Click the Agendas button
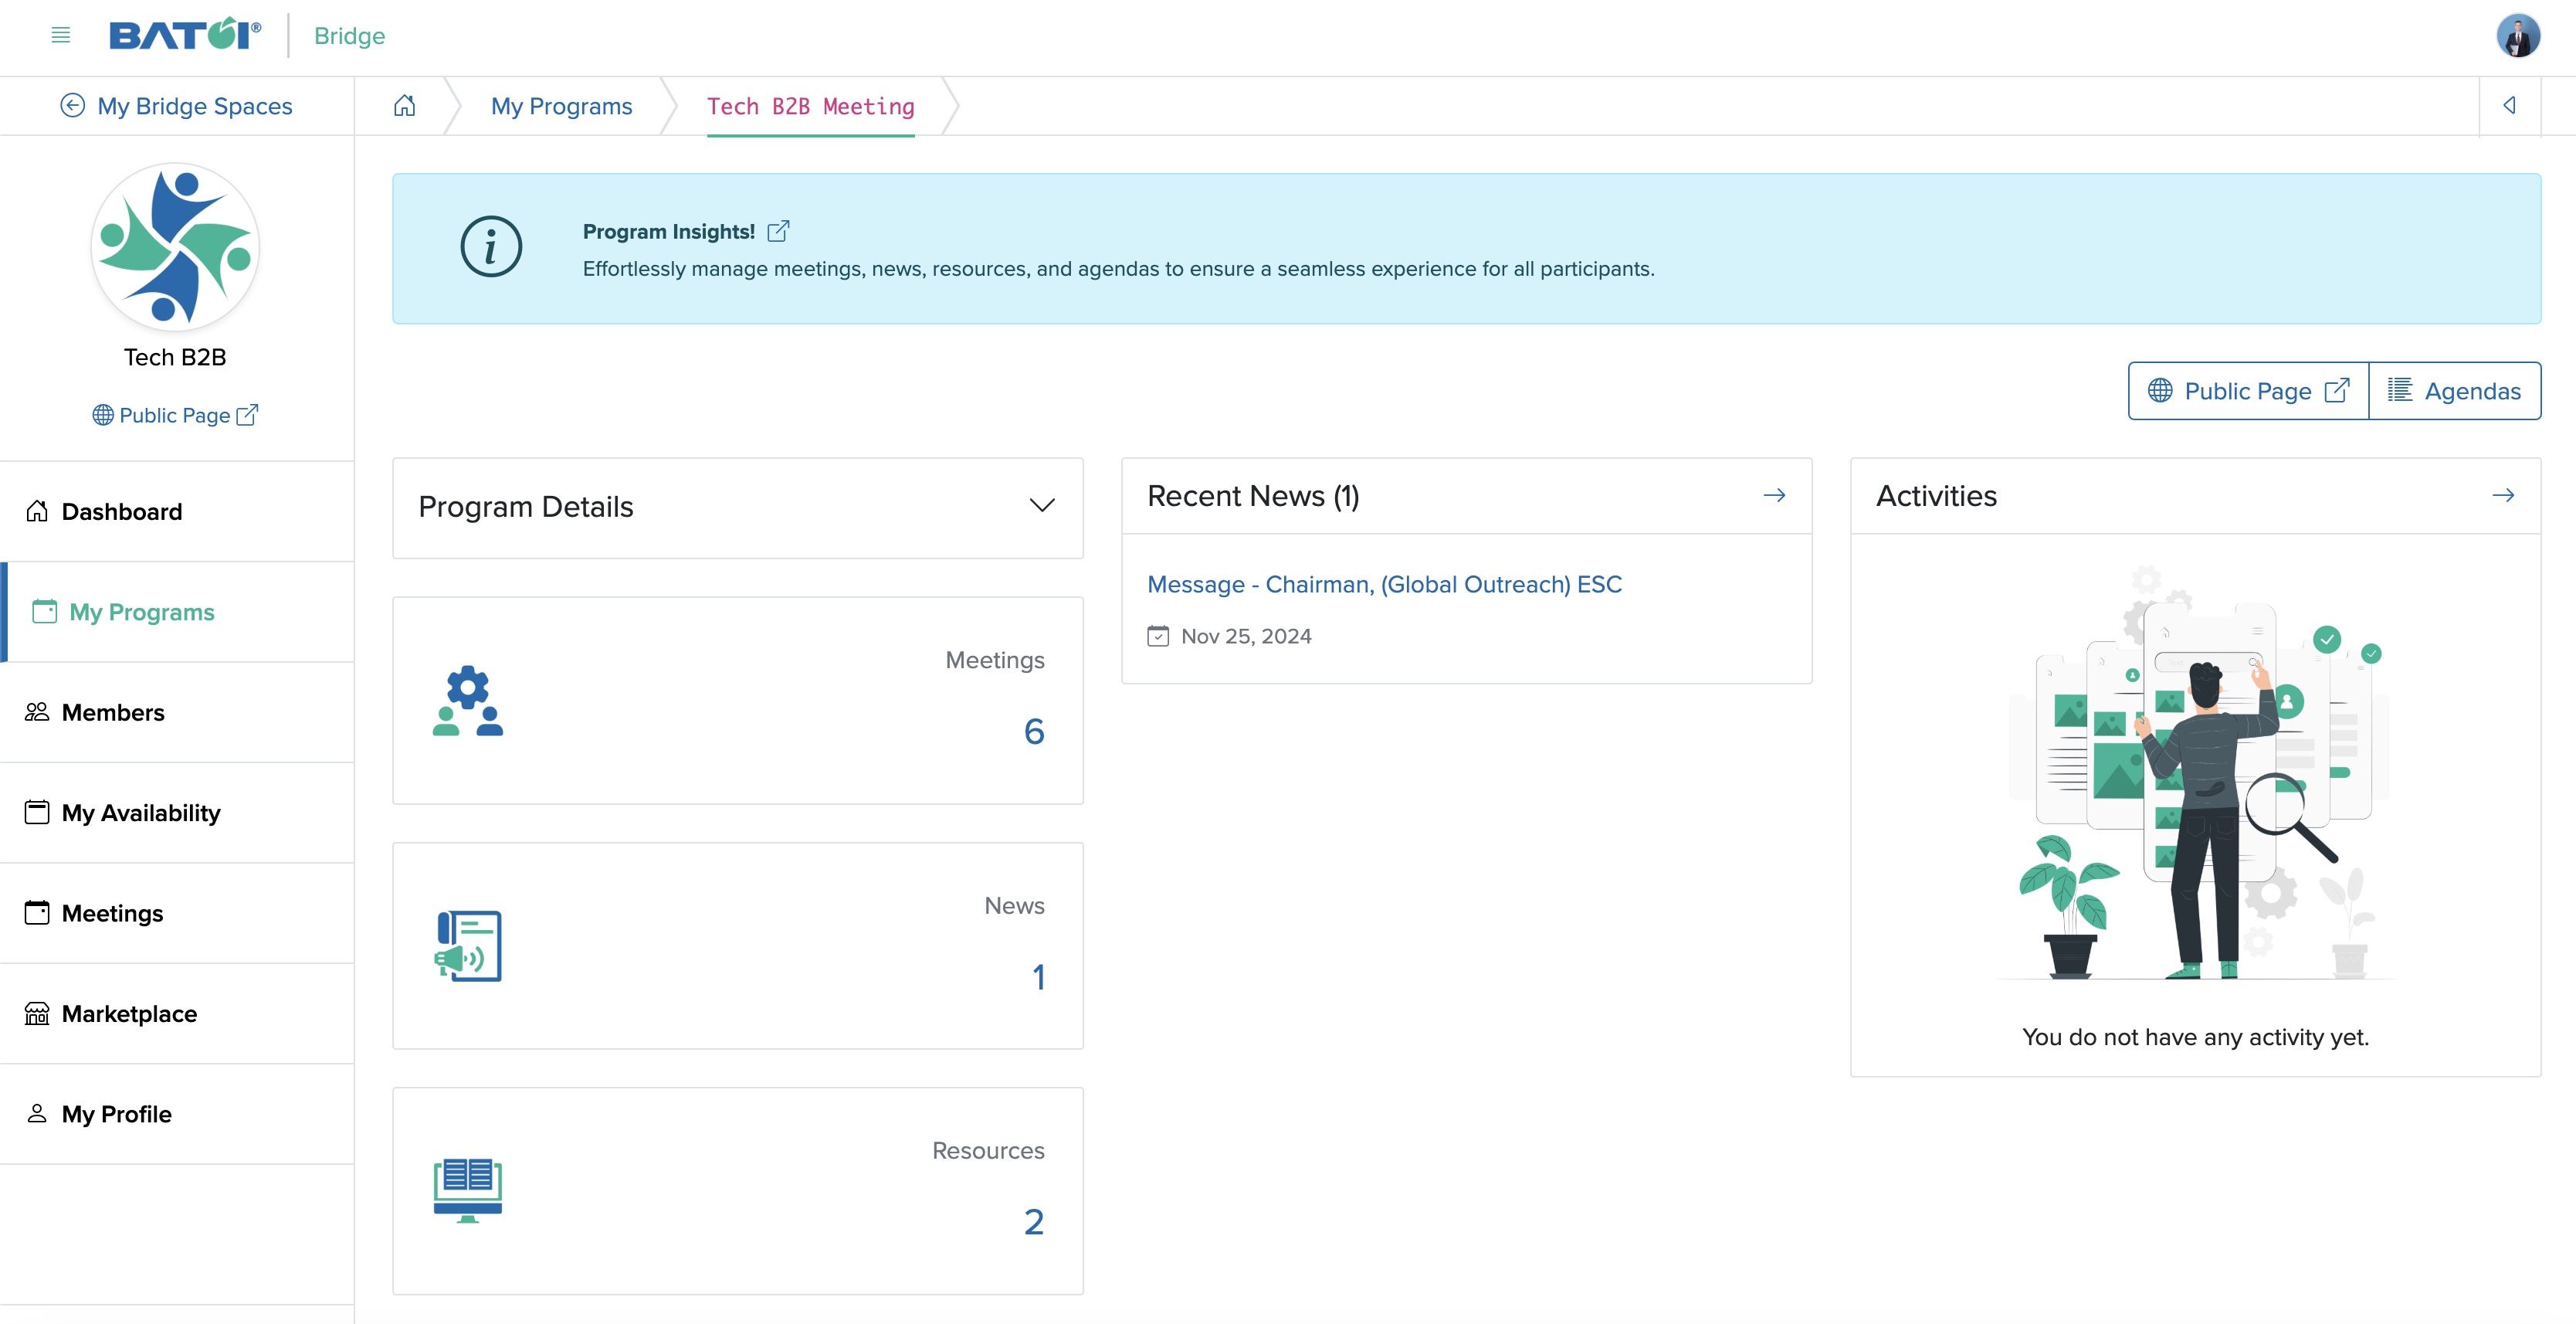Image resolution: width=2576 pixels, height=1324 pixels. [2452, 390]
